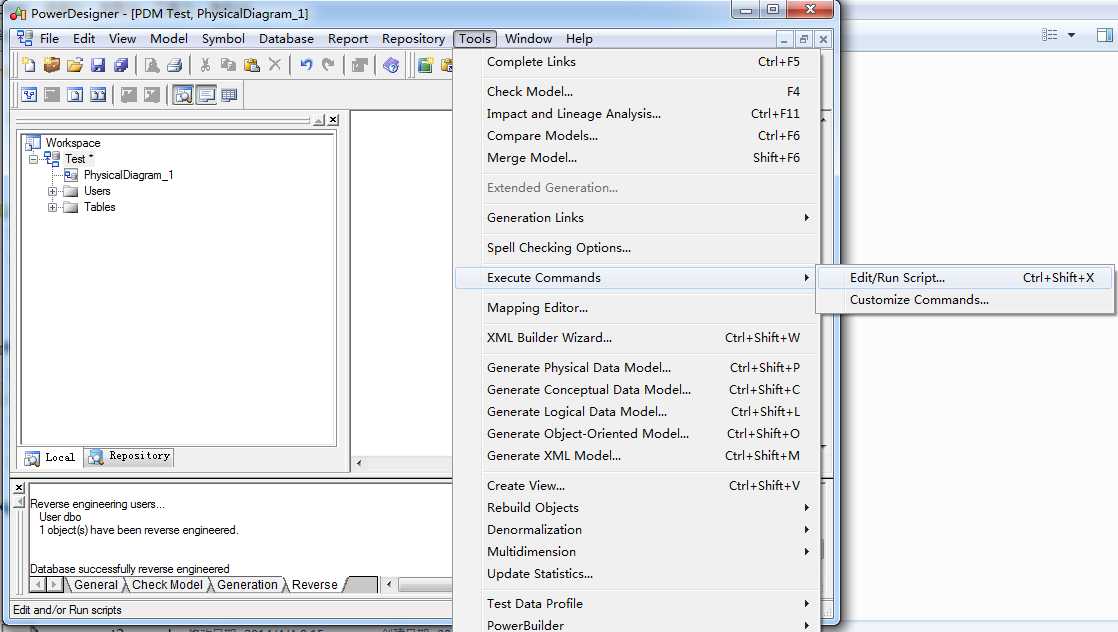Image resolution: width=1118 pixels, height=632 pixels.
Task: Click Create View menu entry
Action: tap(637, 486)
